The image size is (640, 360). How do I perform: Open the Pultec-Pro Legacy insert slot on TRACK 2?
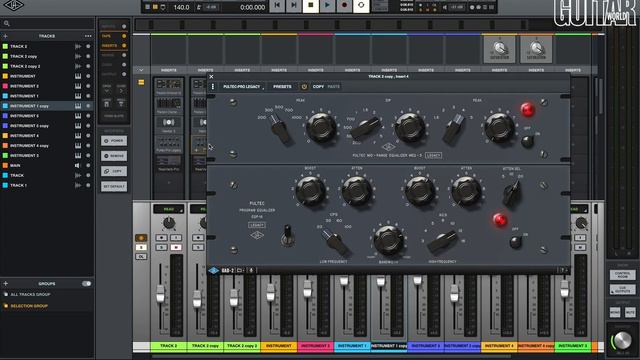169,144
